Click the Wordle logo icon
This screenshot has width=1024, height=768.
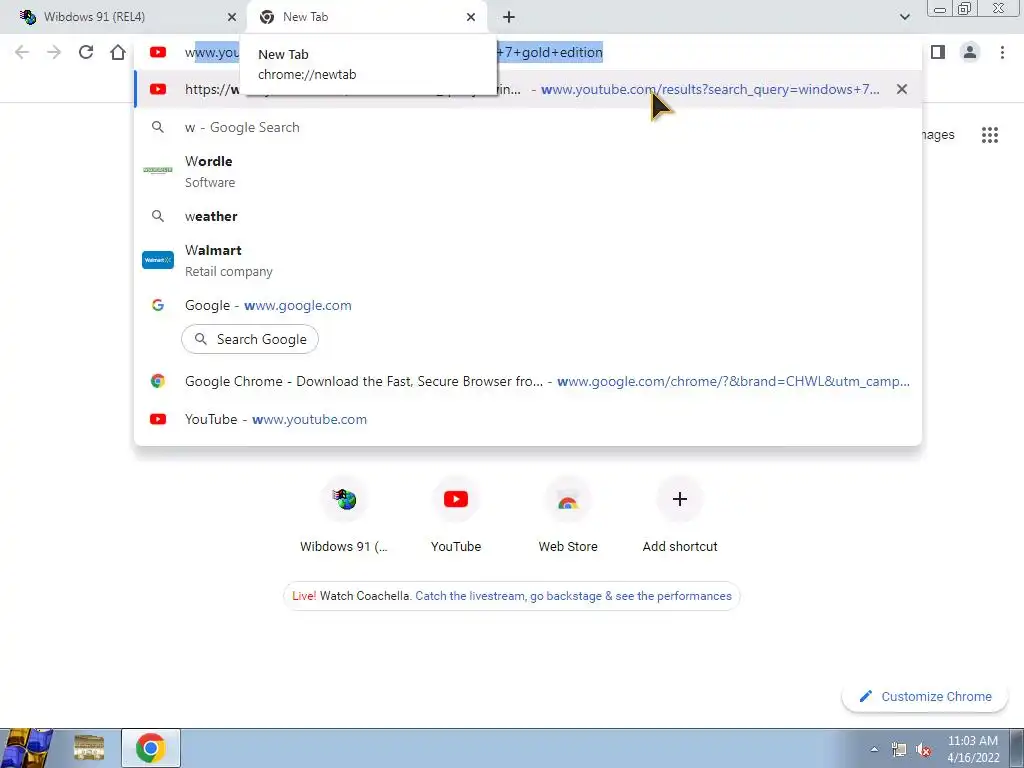[157, 170]
